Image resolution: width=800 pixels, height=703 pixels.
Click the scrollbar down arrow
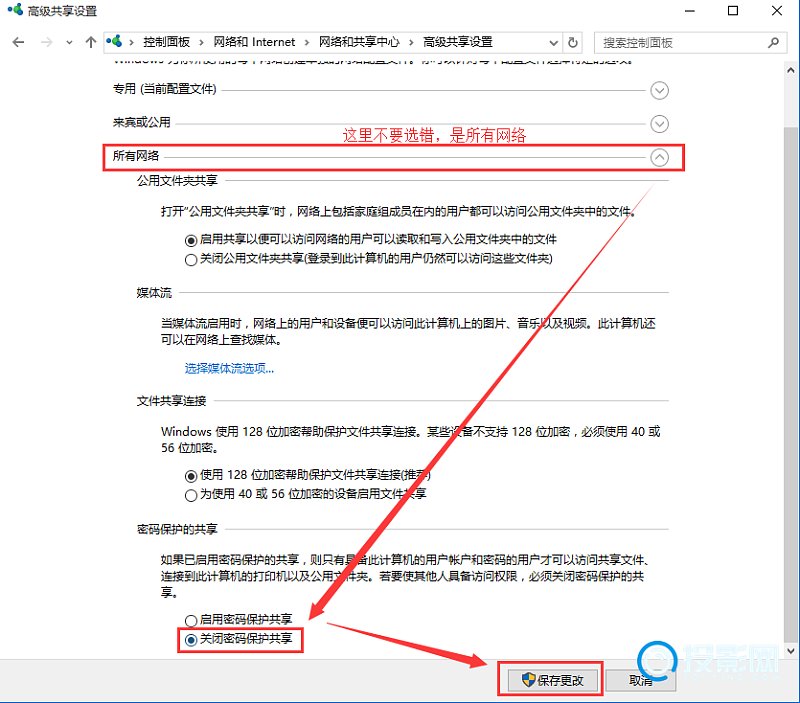791,650
